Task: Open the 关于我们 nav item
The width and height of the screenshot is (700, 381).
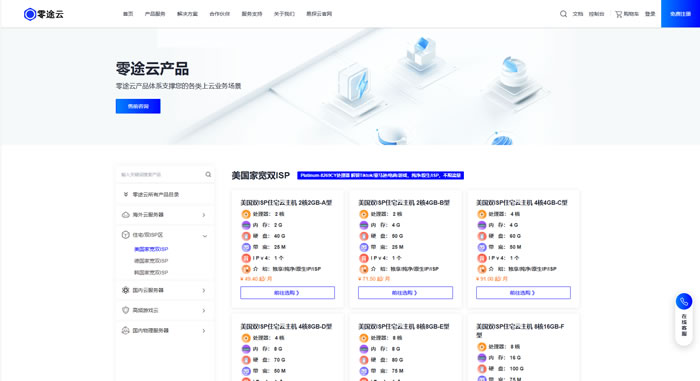Action: pyautogui.click(x=284, y=14)
